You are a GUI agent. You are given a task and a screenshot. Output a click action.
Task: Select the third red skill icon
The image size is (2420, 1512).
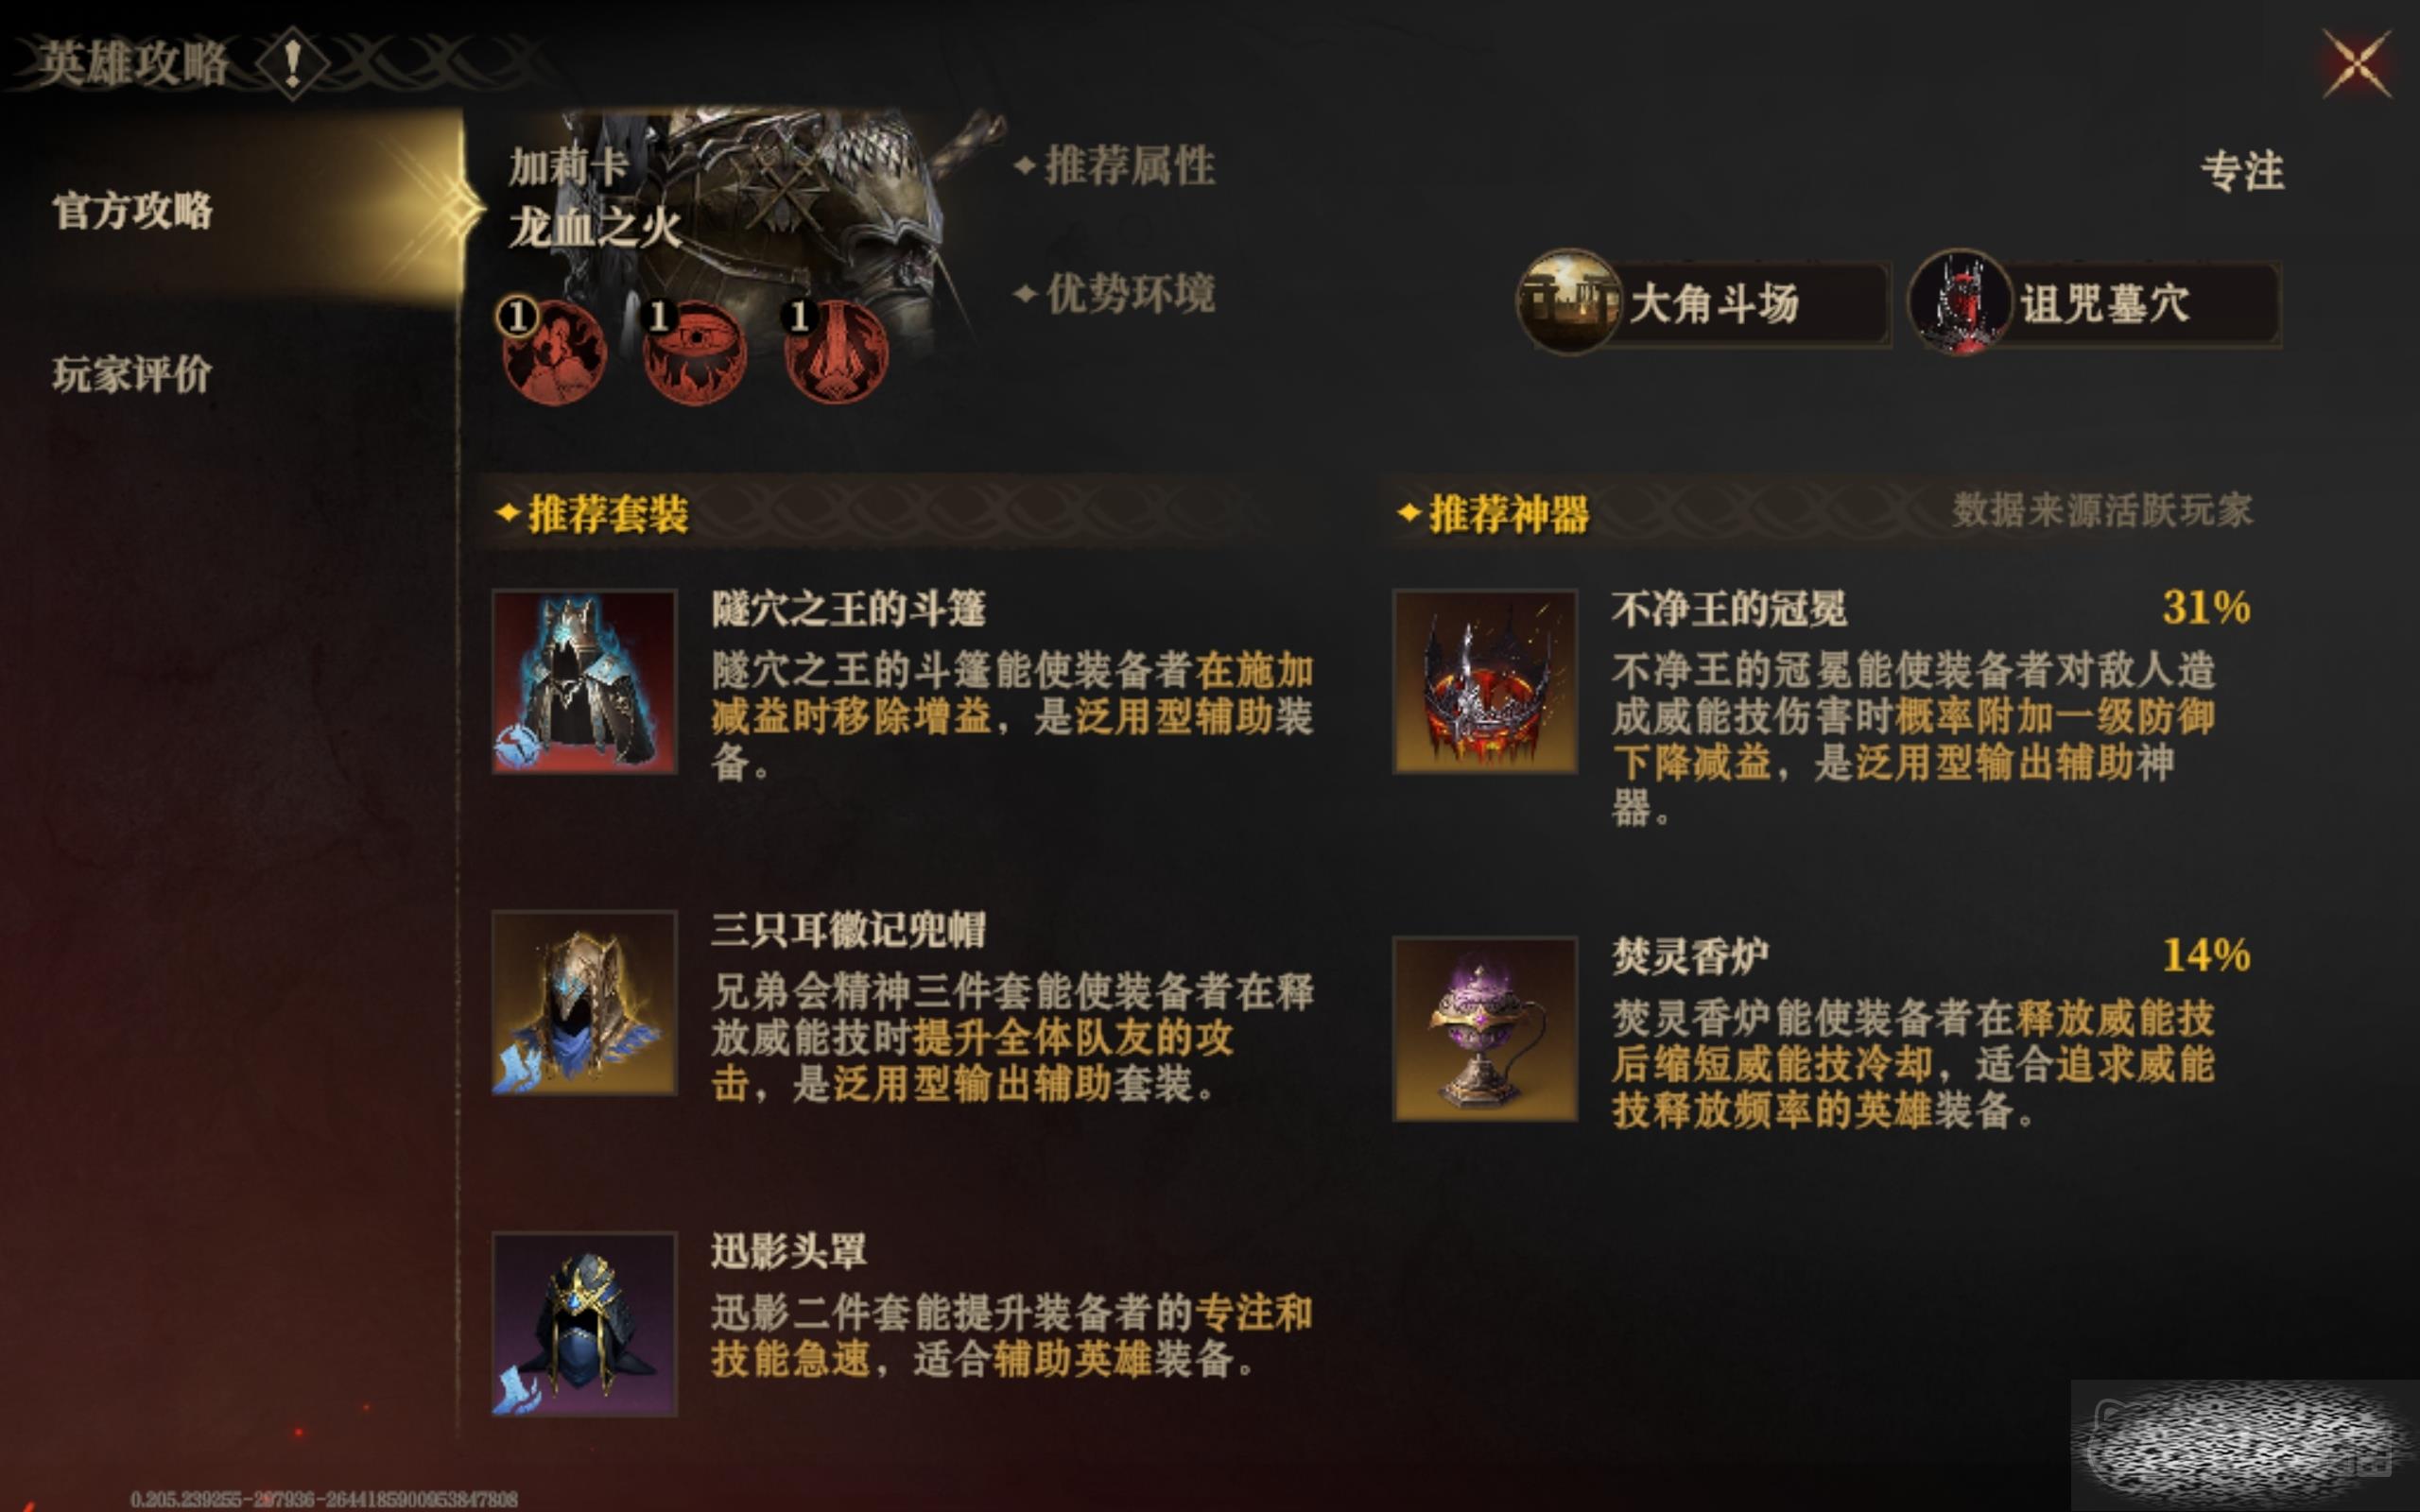coord(835,351)
